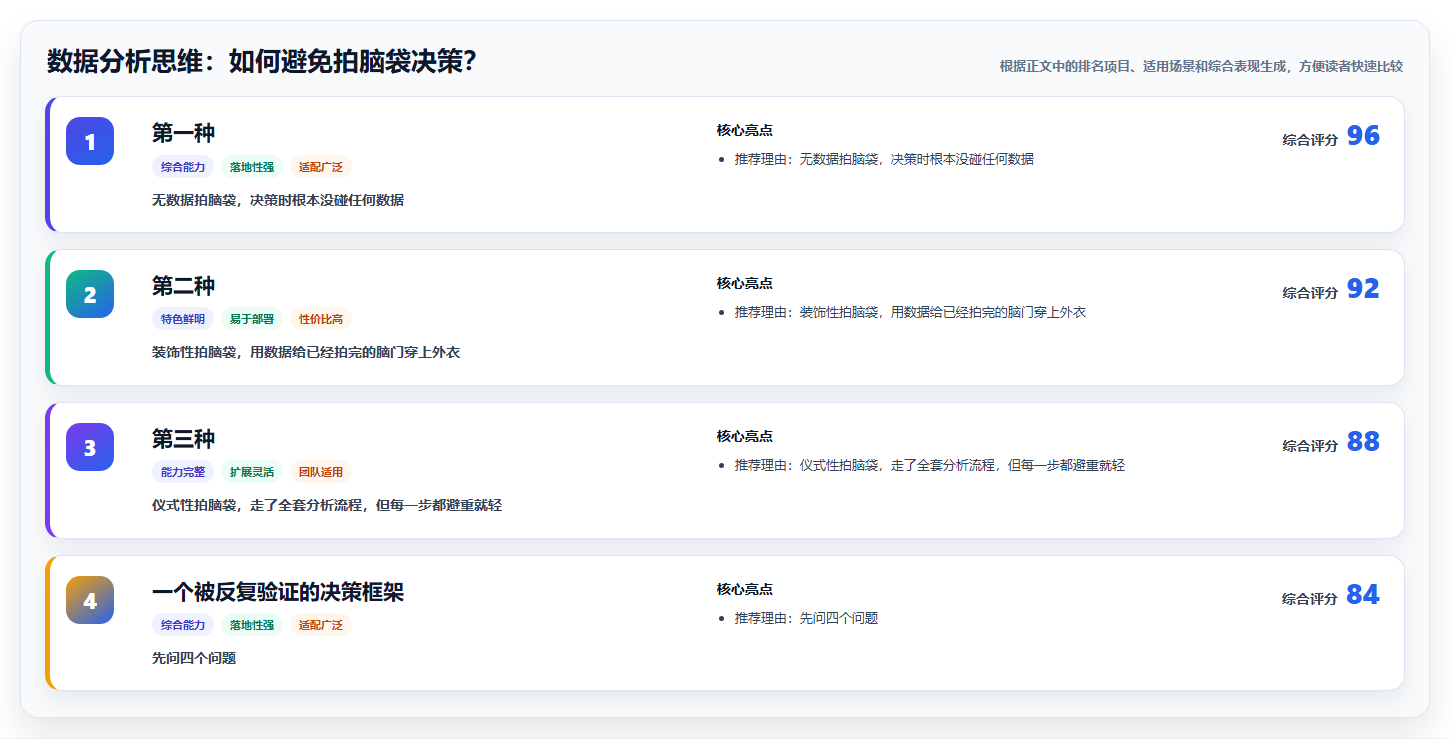Viewport: 1450px width, 739px height.
Task: Click bullet 推荐理由：装饰性拍脑袋
Action: point(910,312)
